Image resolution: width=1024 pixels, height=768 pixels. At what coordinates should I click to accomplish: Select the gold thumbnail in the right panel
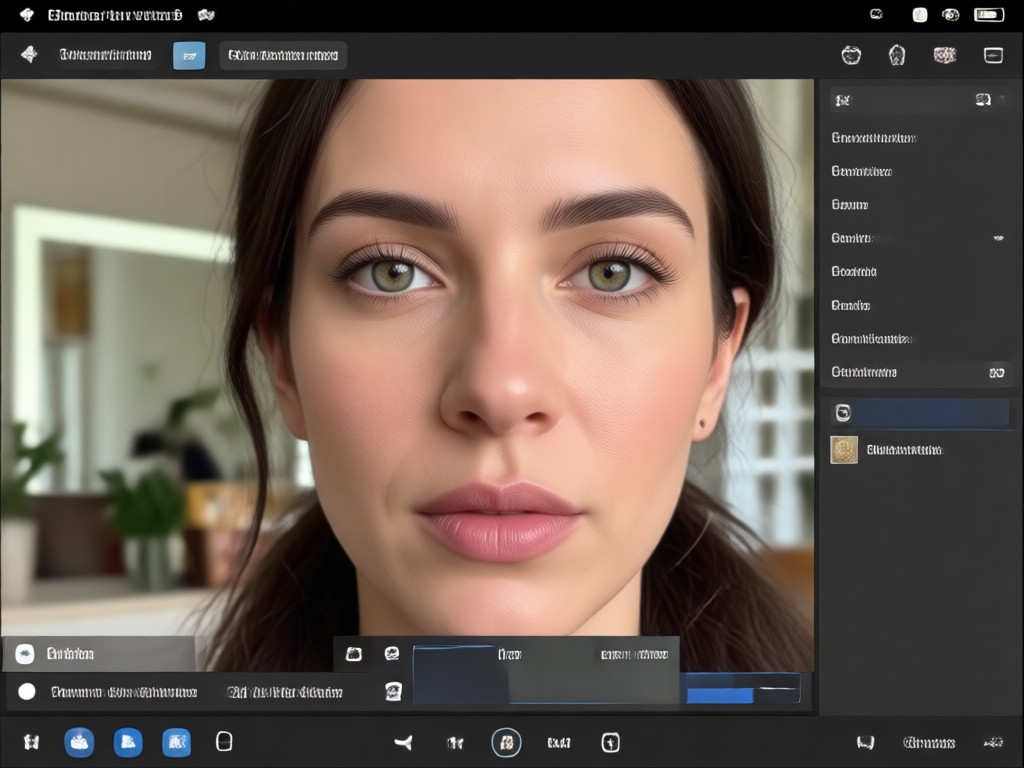(844, 450)
